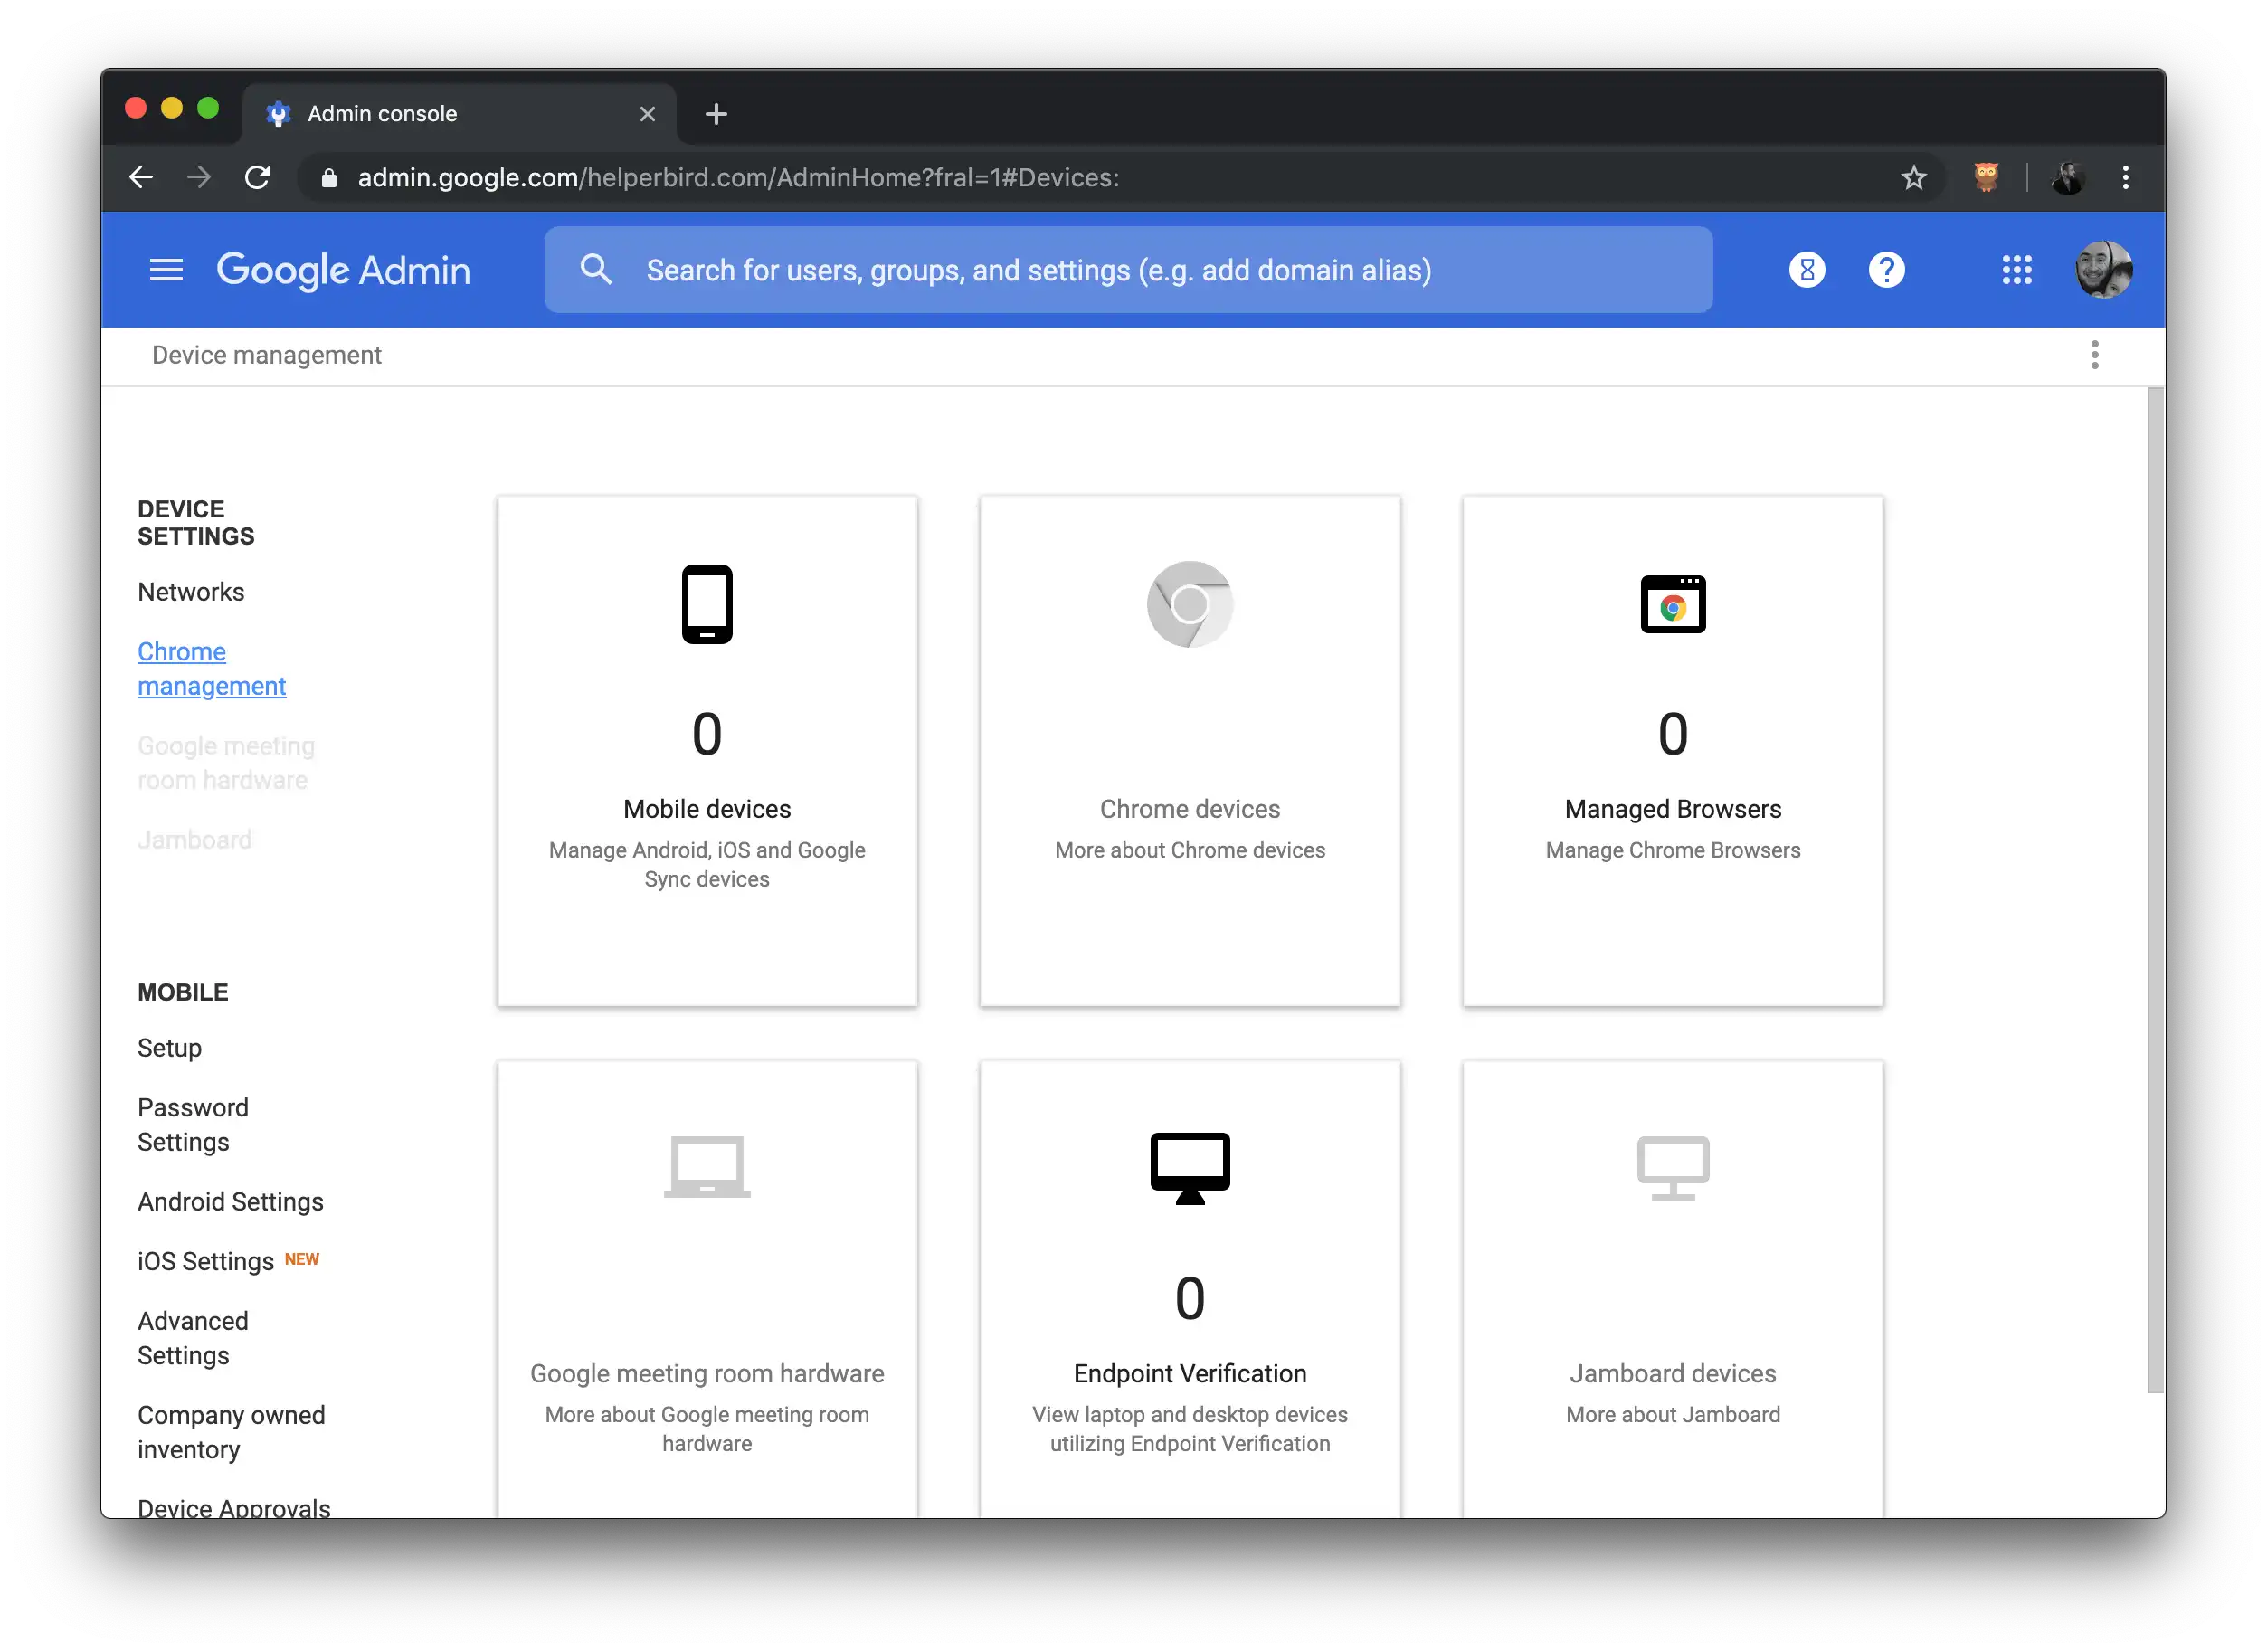Open Google meeting room hardware card
The width and height of the screenshot is (2267, 1652).
pos(707,1373)
